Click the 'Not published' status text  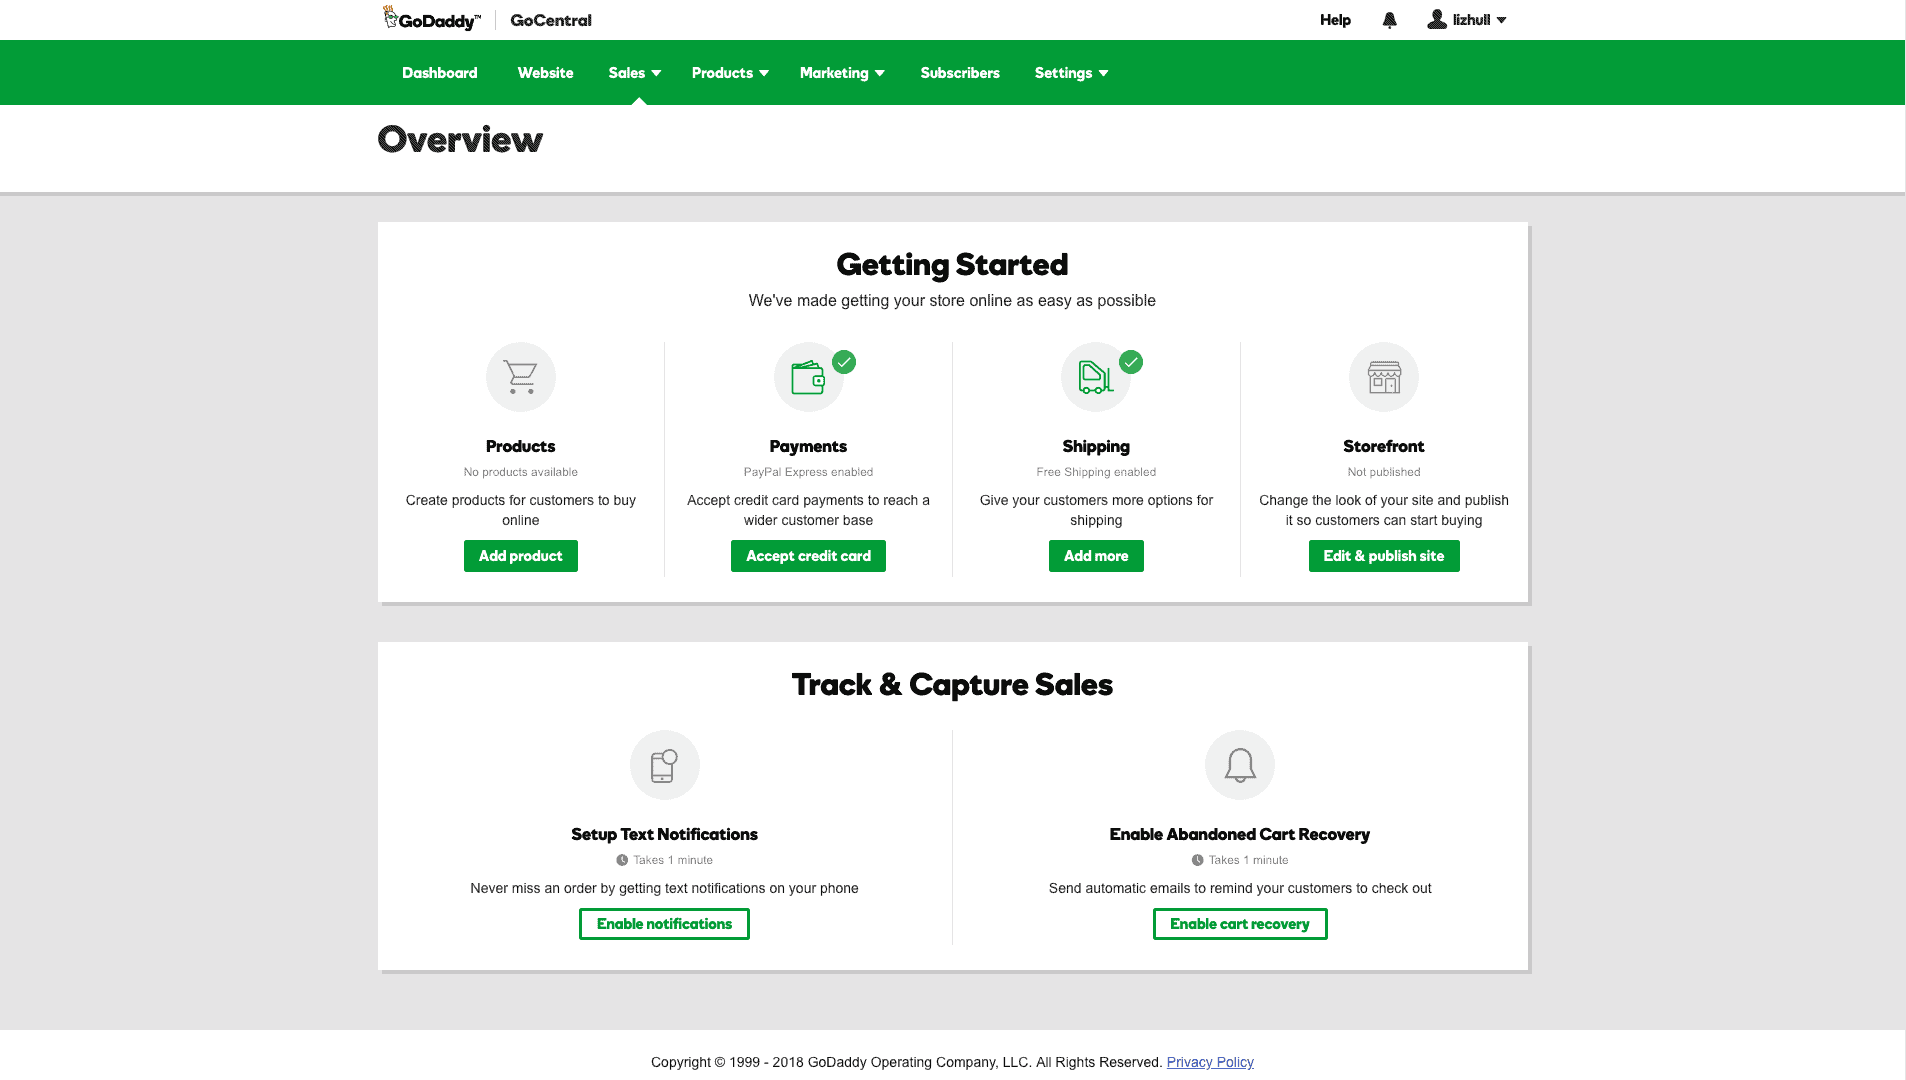click(1384, 472)
